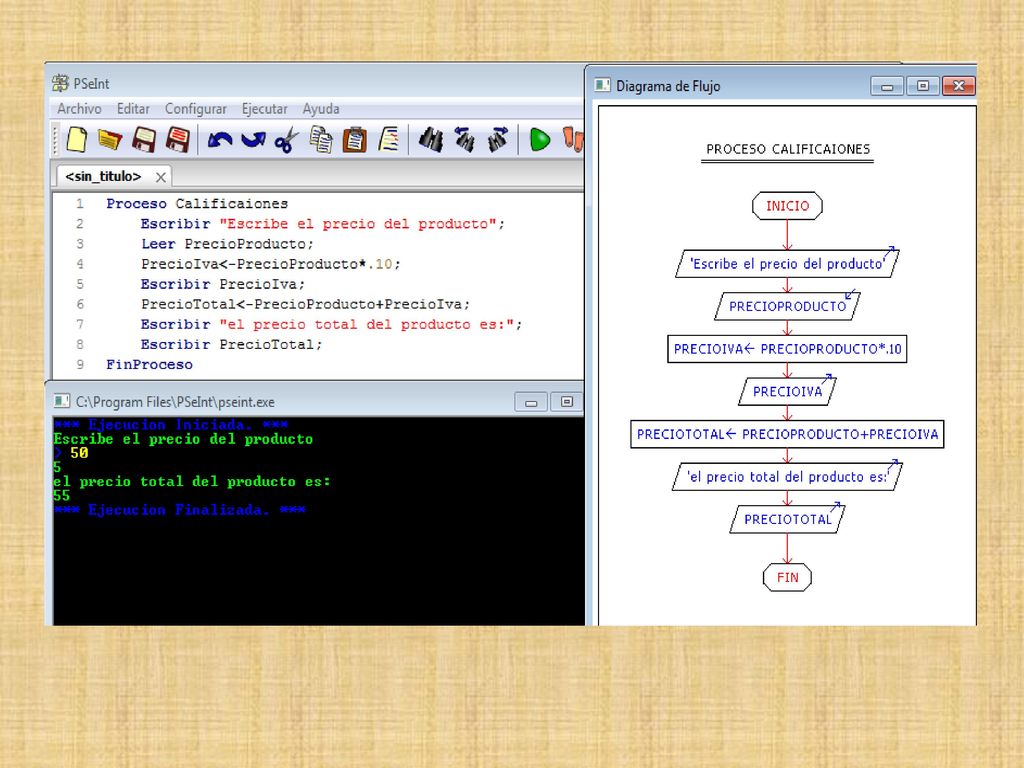Viewport: 1024px width, 768px height.
Task: Click the 'FinProceso' line in the editor
Action: (150, 364)
